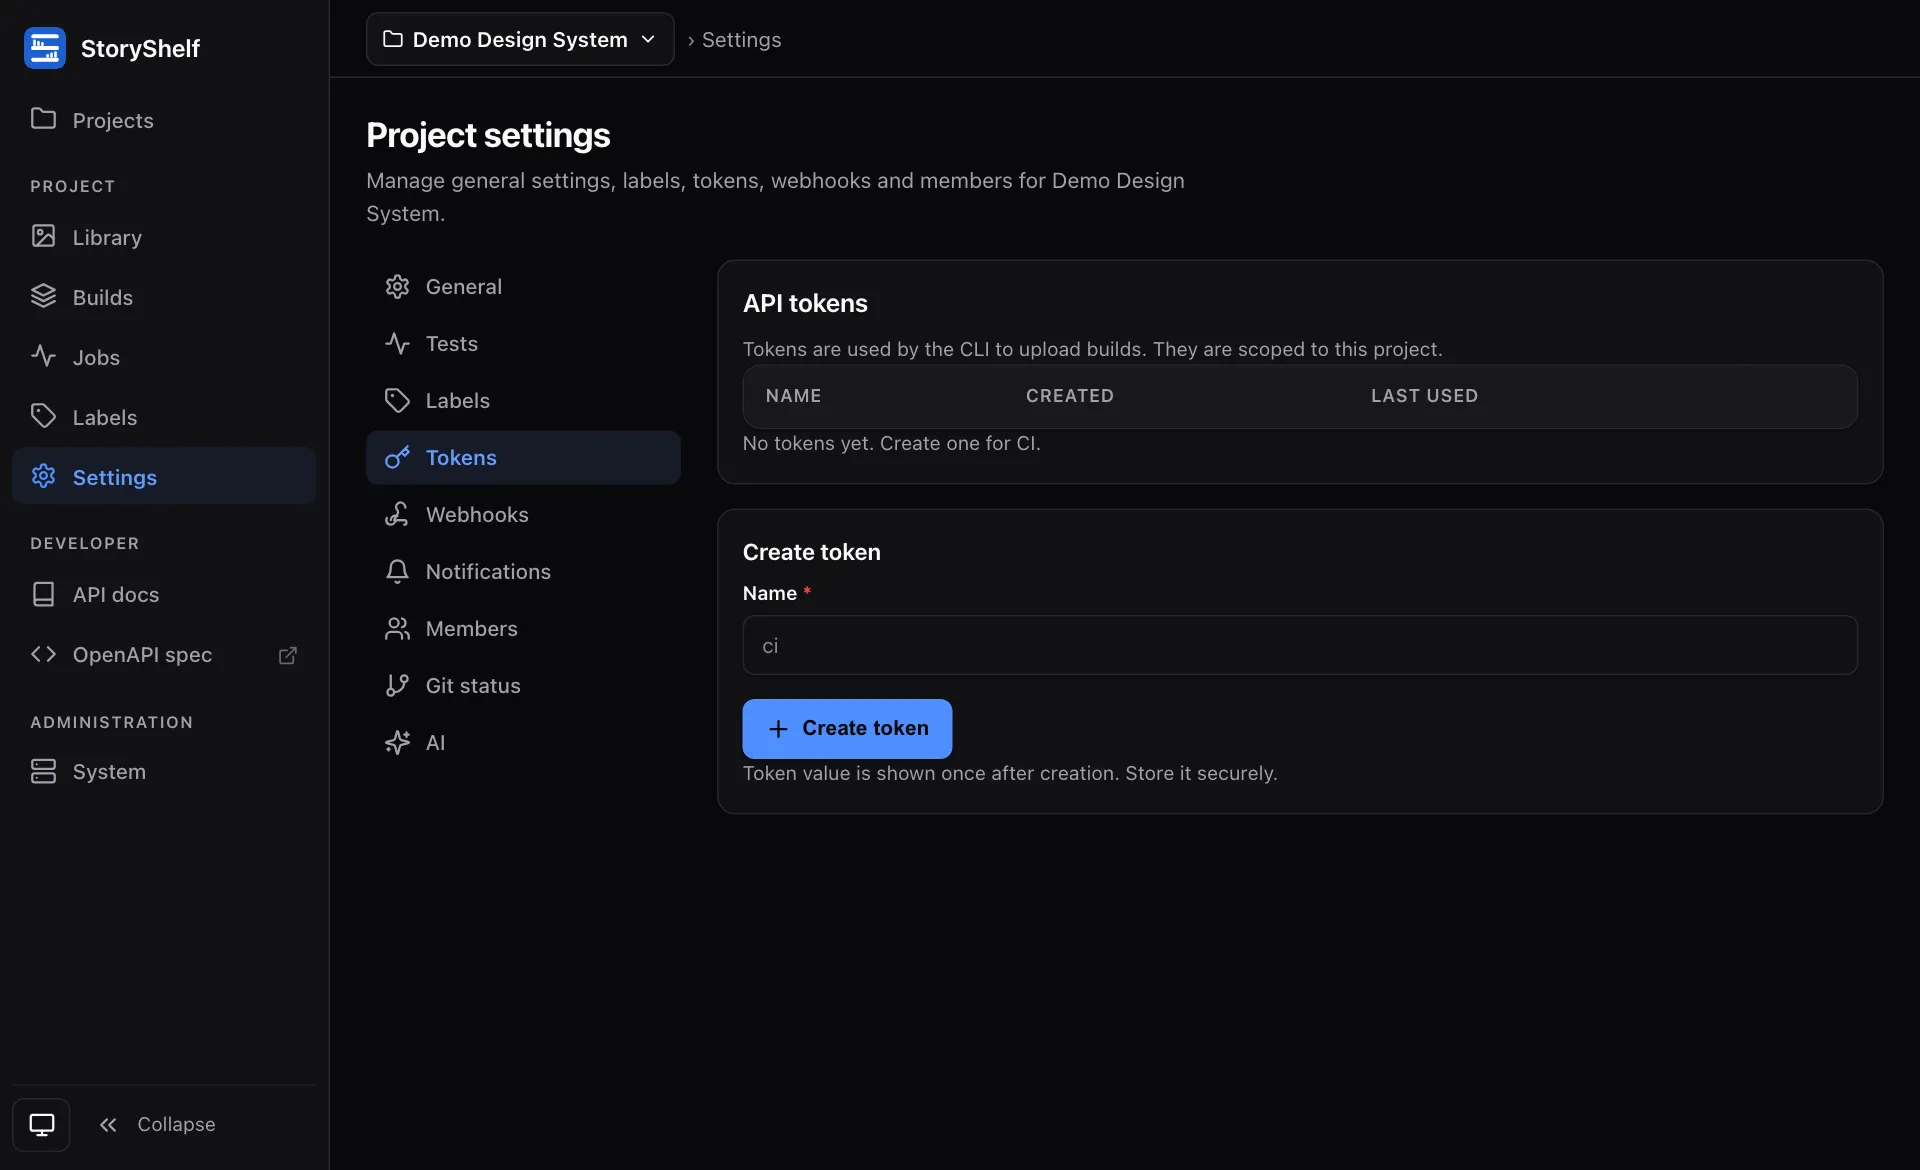This screenshot has width=1920, height=1170.
Task: Click the external link icon beside OpenAPI spec
Action: (288, 655)
